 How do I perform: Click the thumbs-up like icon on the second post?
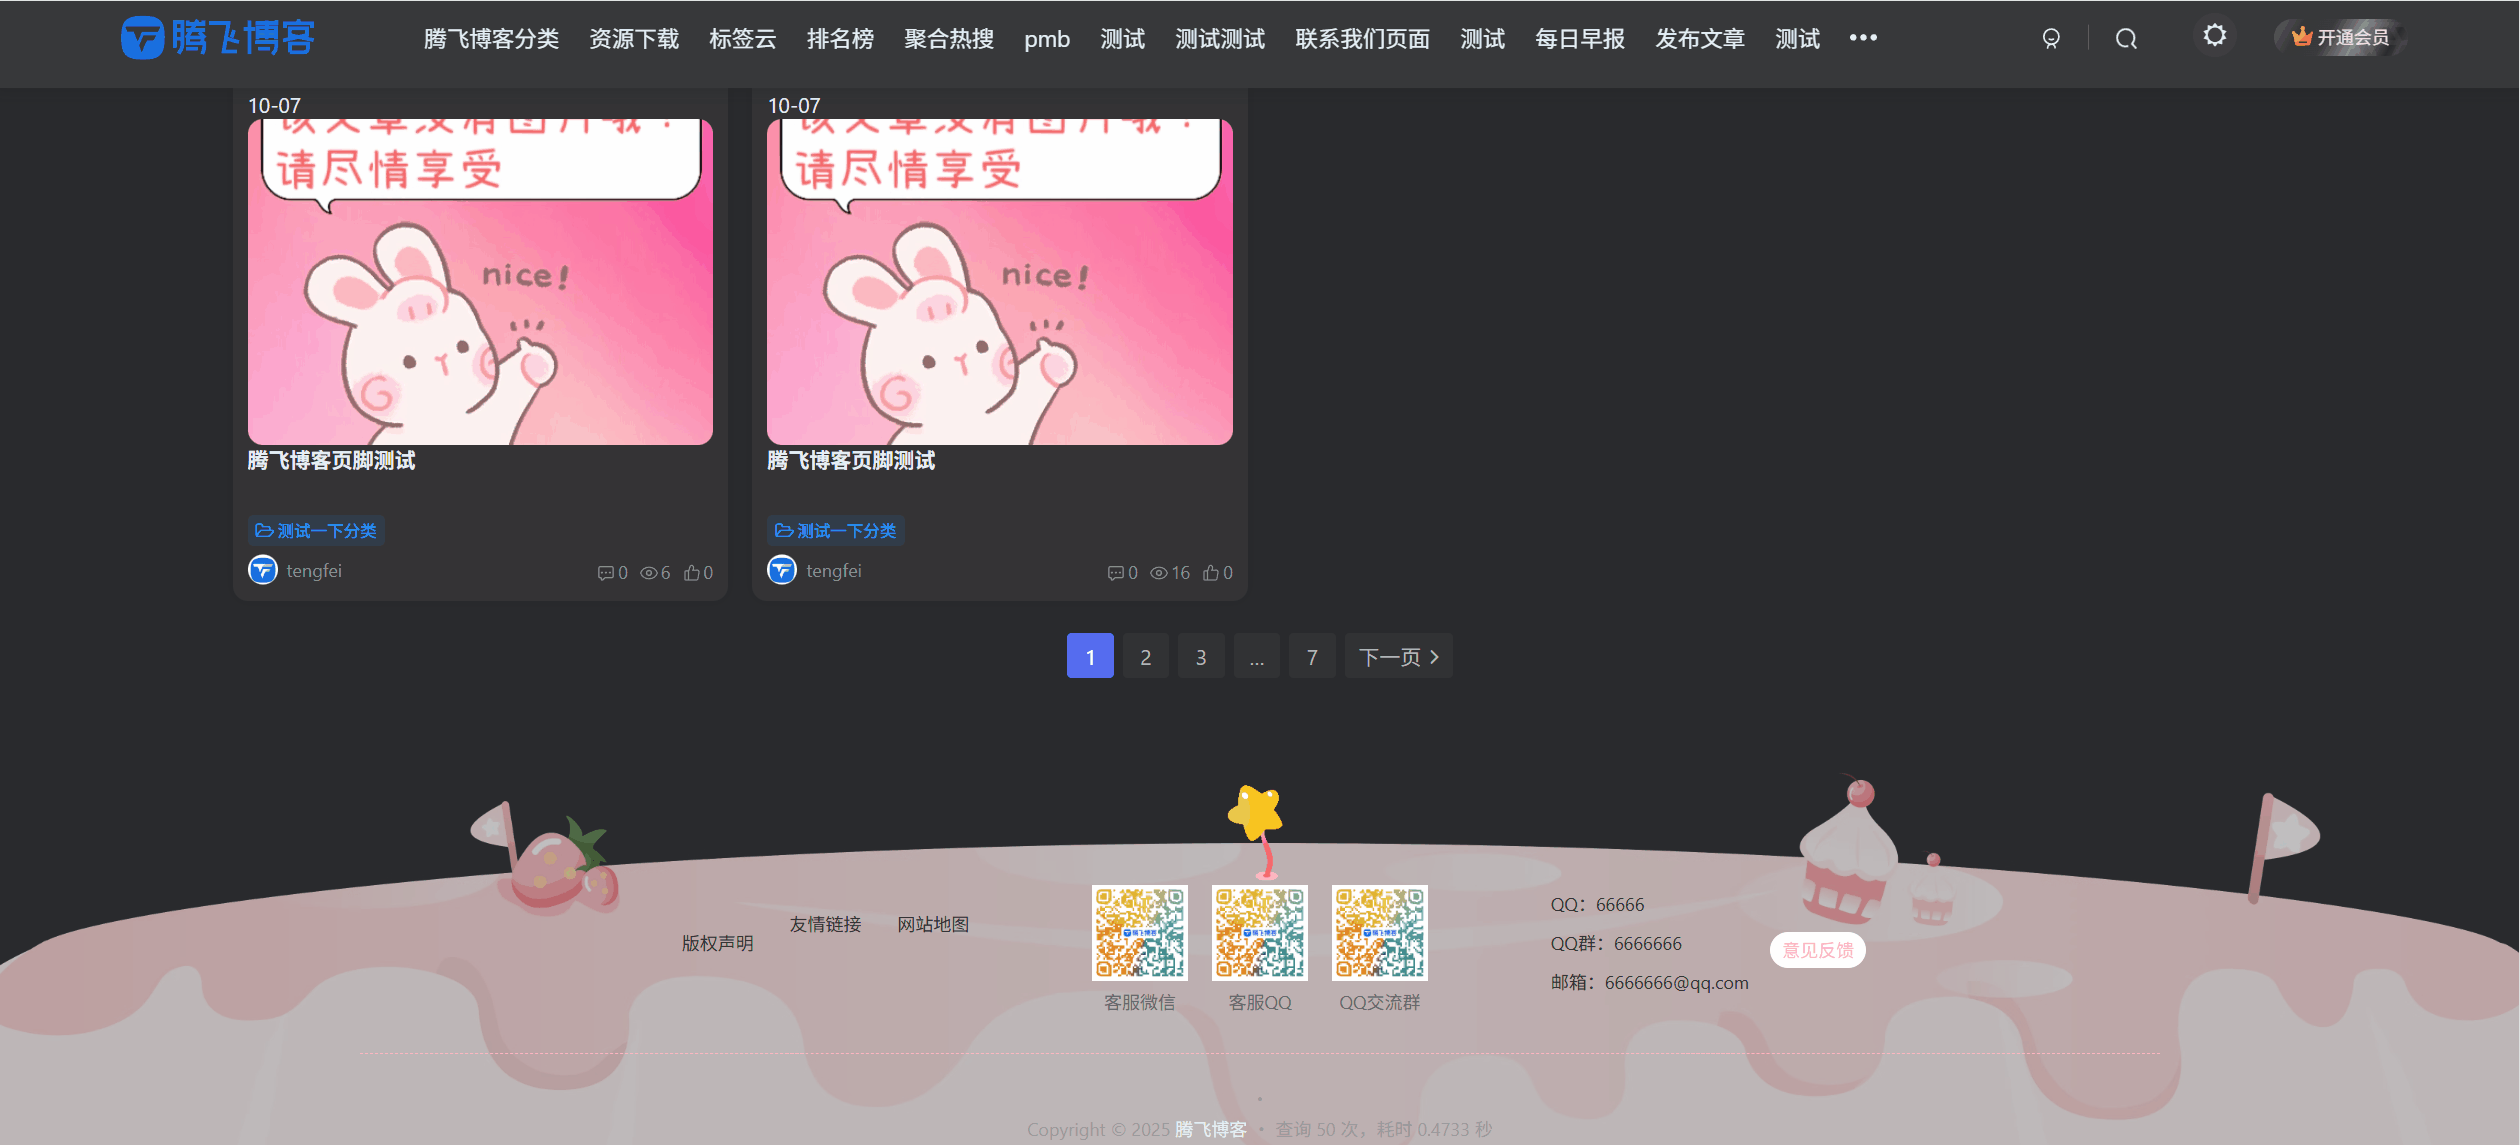(1209, 572)
